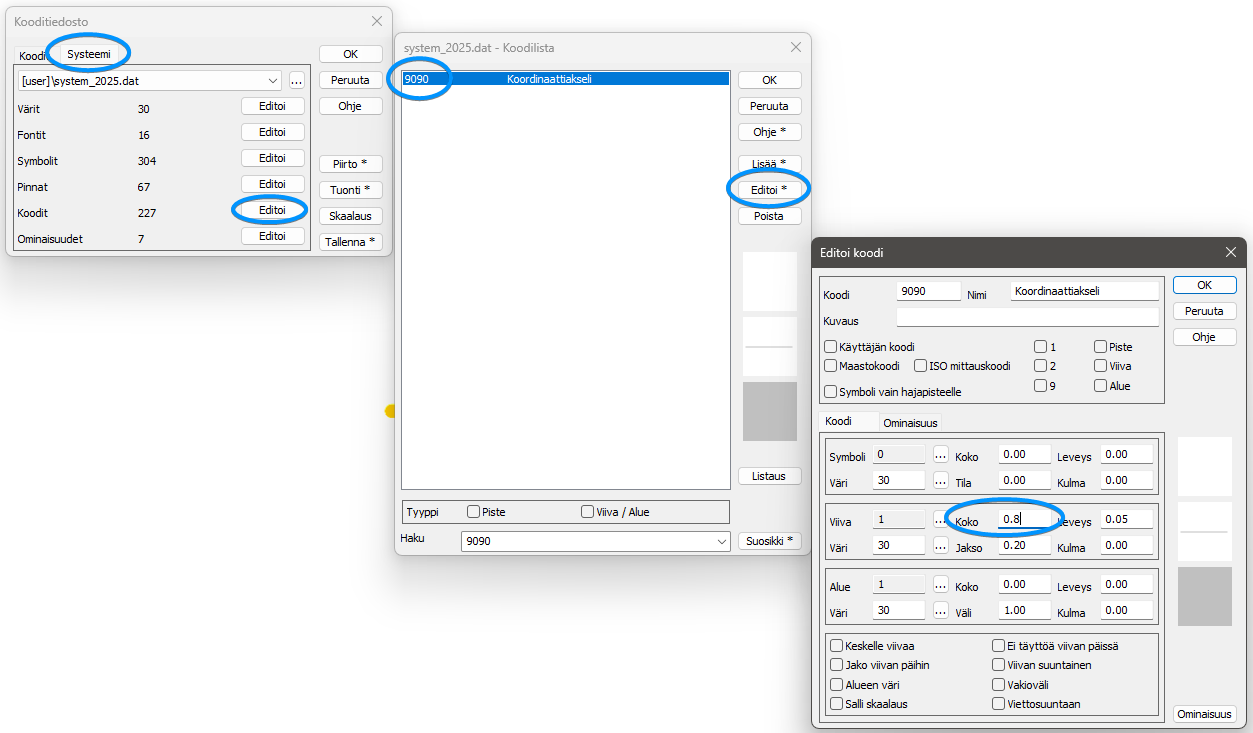The image size is (1253, 733).
Task: Enable the Käyttäjän koodi checkbox
Action: click(831, 347)
